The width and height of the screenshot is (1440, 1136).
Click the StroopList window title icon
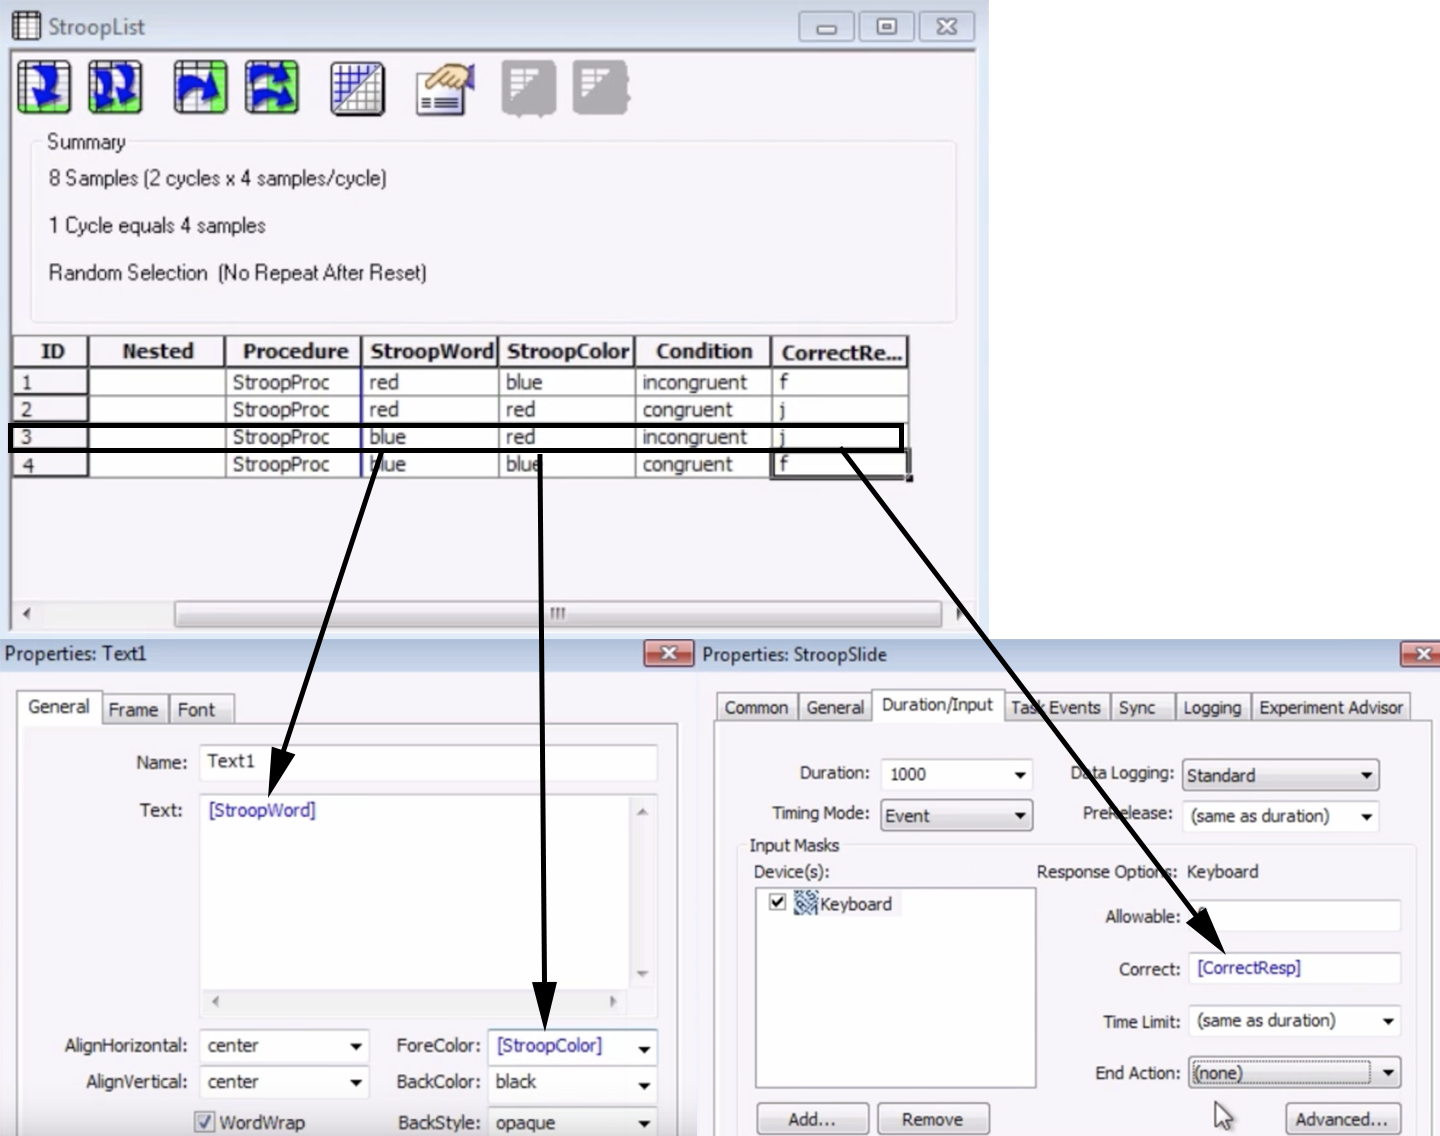pos(26,25)
